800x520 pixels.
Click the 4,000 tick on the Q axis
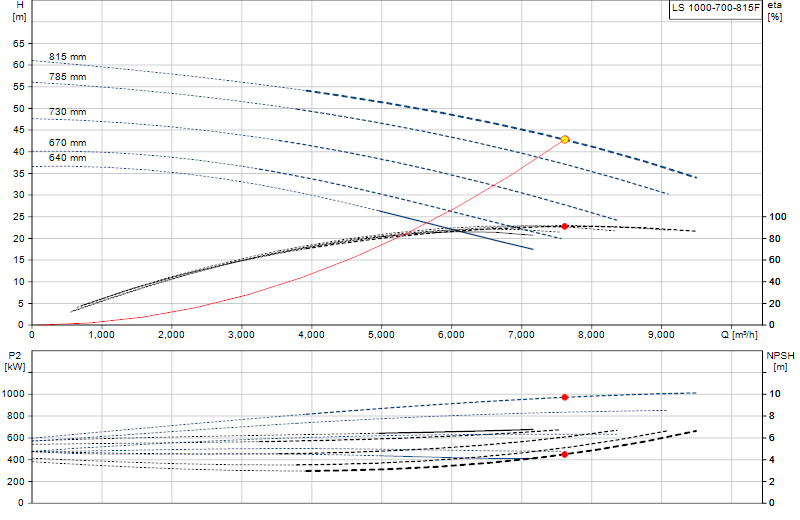coord(311,335)
